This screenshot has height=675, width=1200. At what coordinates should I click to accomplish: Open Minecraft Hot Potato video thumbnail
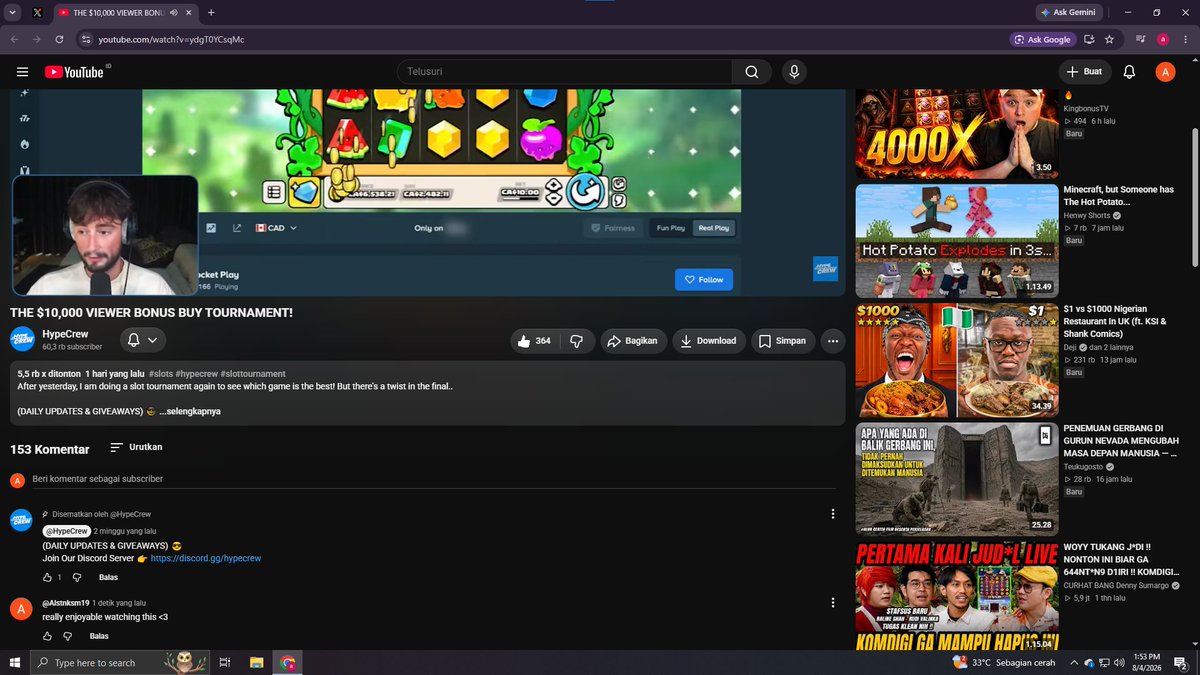tap(957, 241)
